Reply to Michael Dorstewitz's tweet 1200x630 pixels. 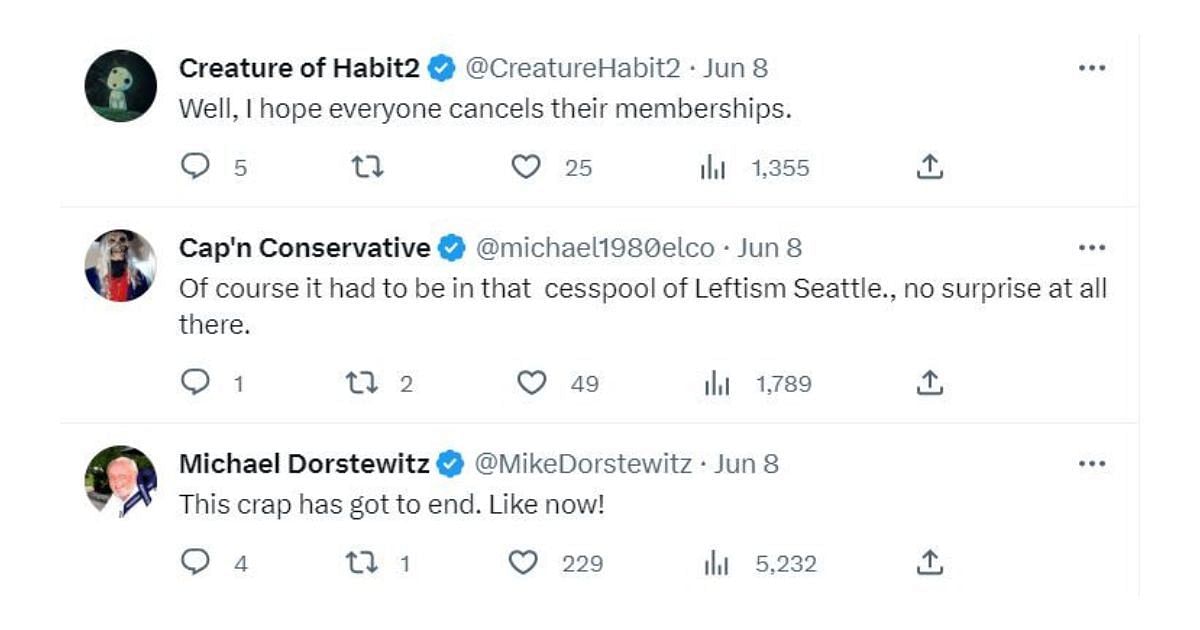(x=195, y=562)
